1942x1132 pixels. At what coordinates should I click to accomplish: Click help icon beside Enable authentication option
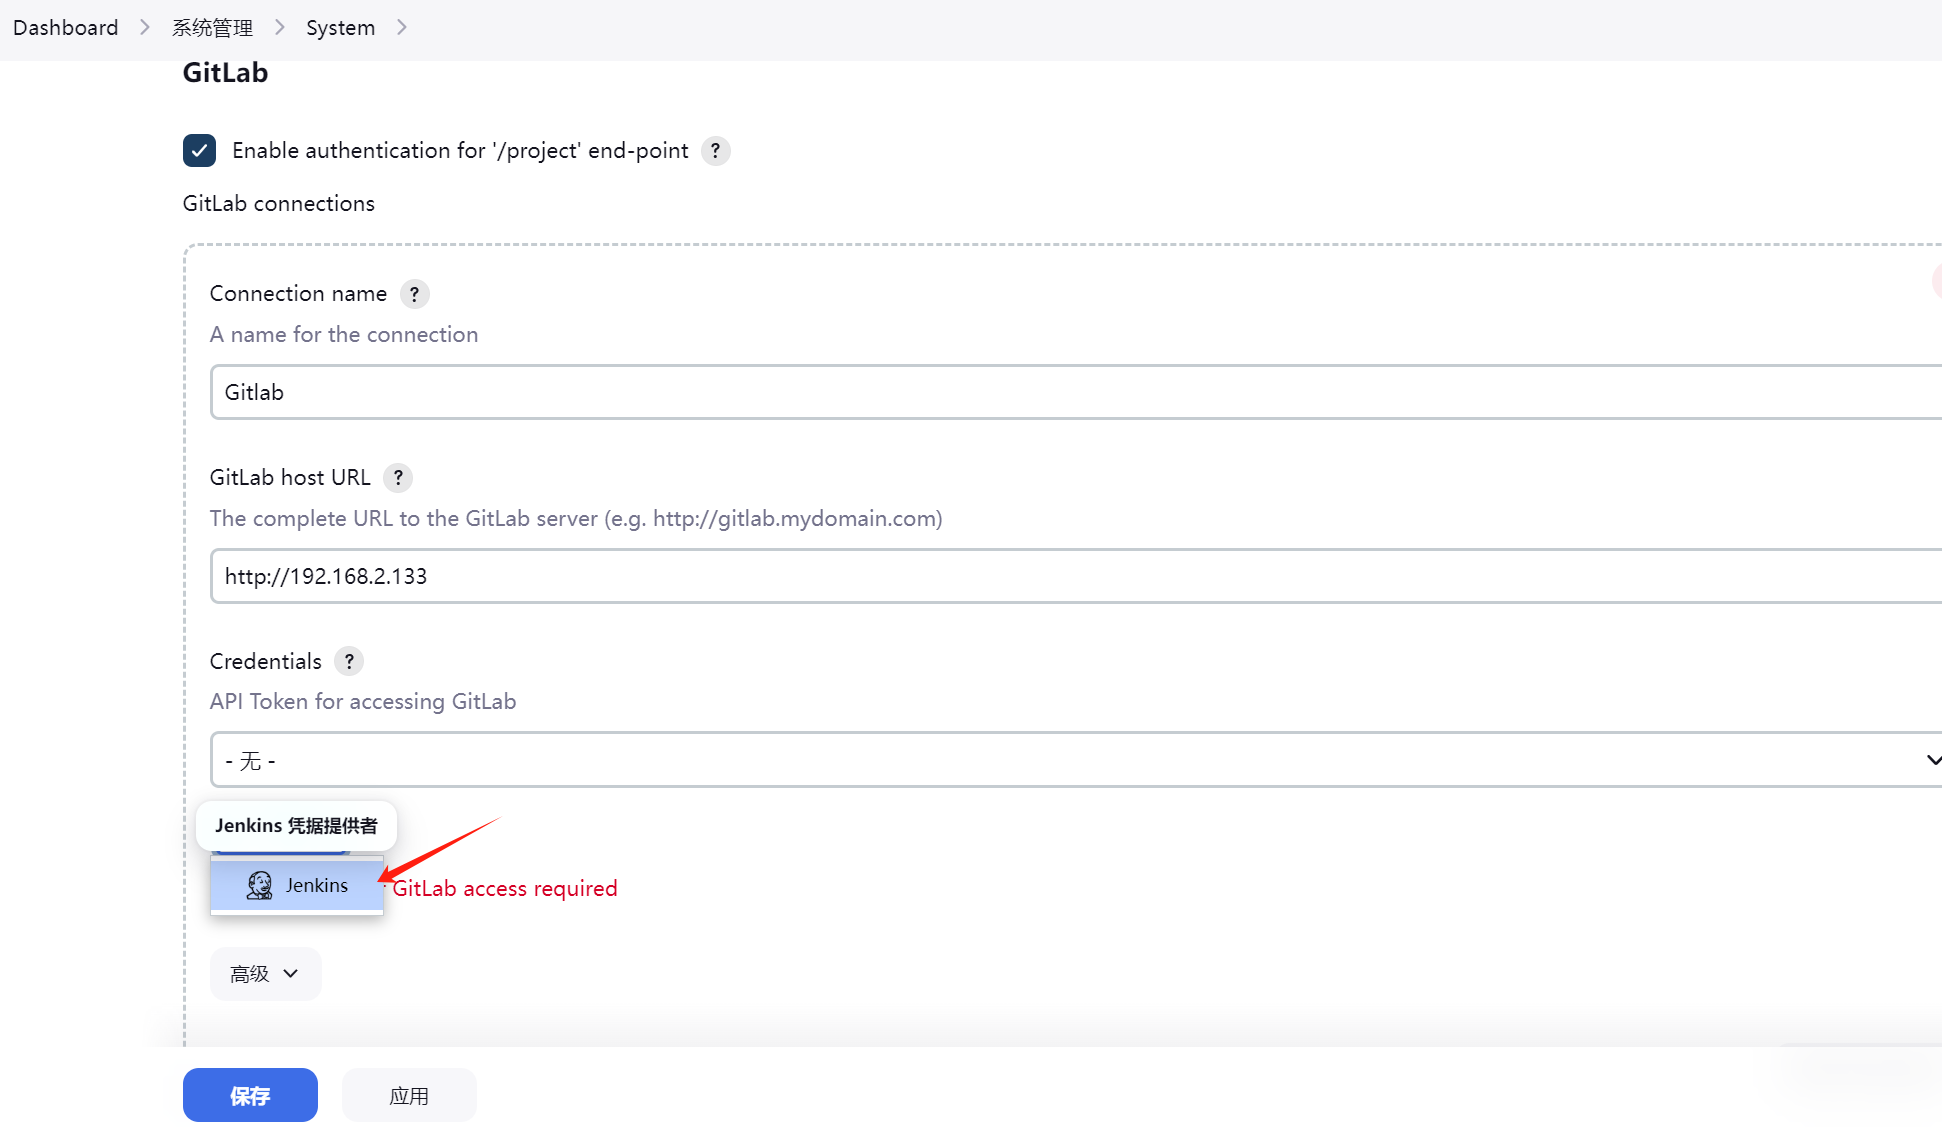[x=715, y=151]
